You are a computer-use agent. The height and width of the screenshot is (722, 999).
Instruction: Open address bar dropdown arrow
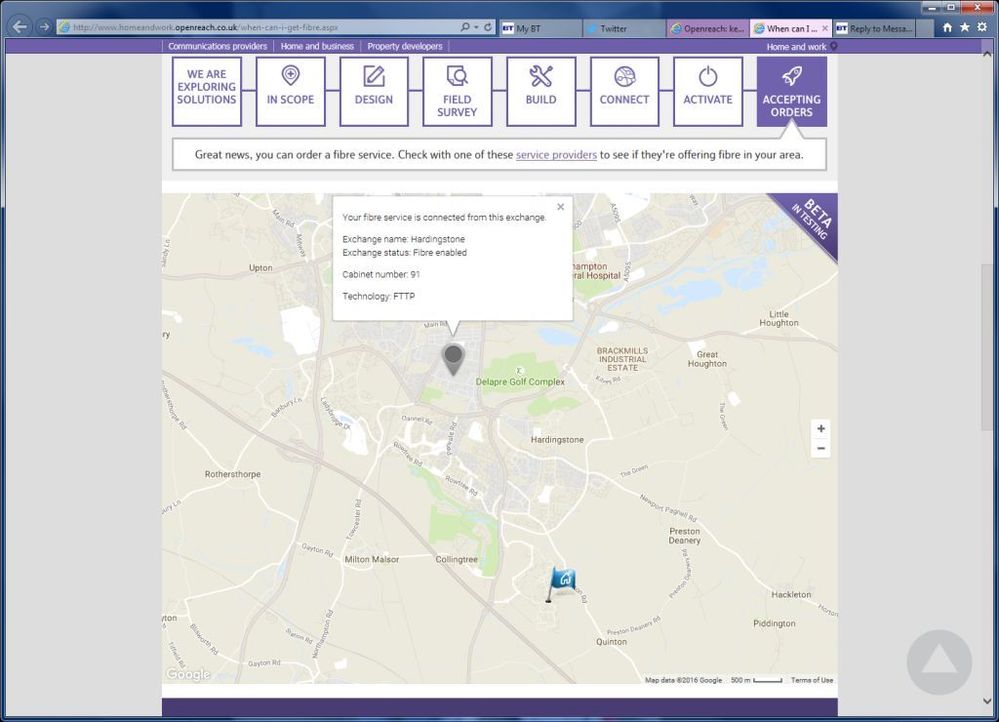tap(476, 27)
